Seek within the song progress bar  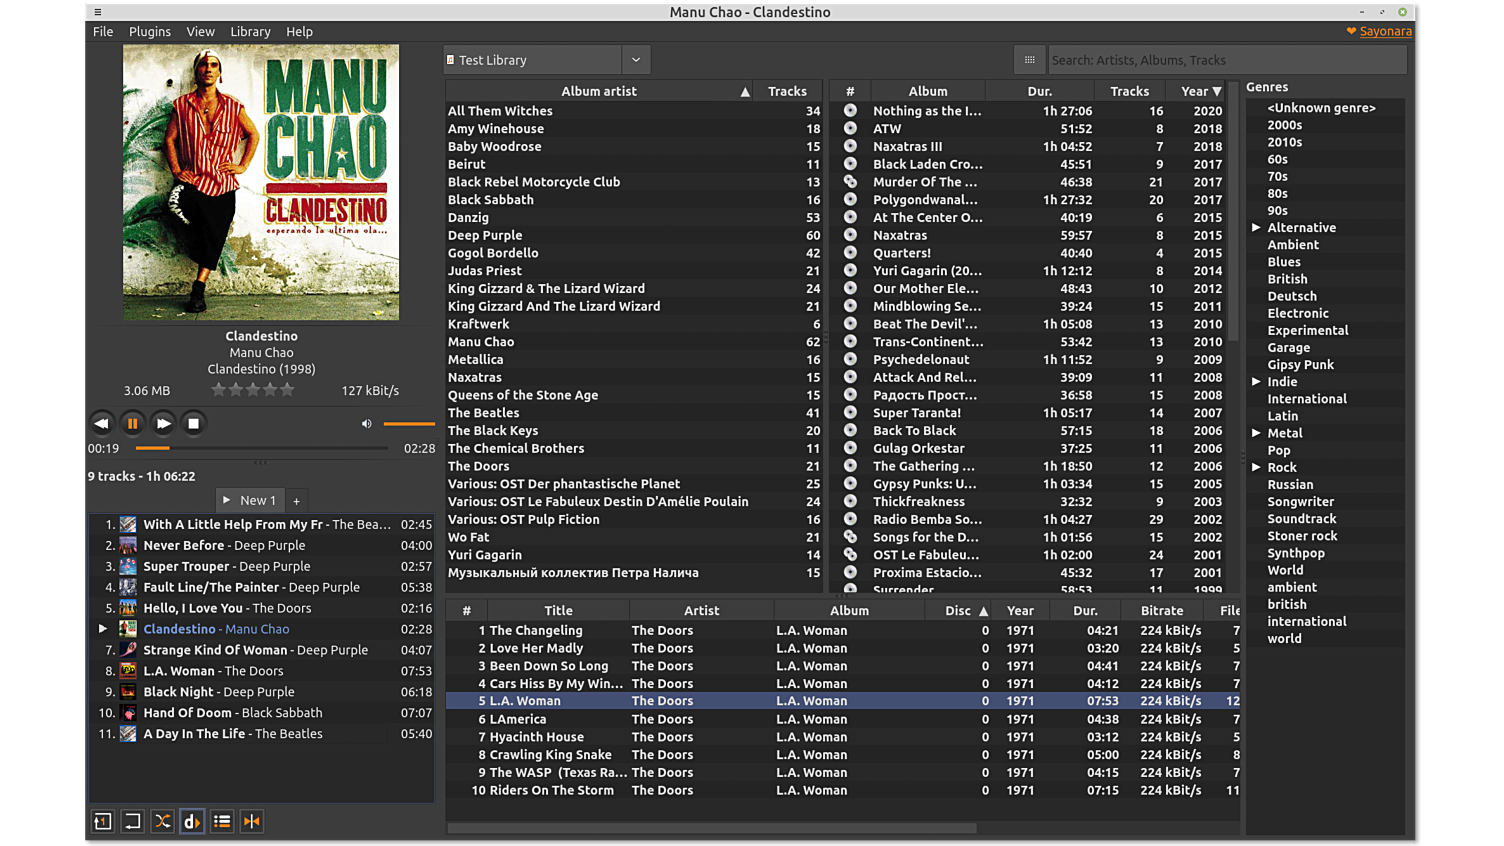(x=262, y=448)
